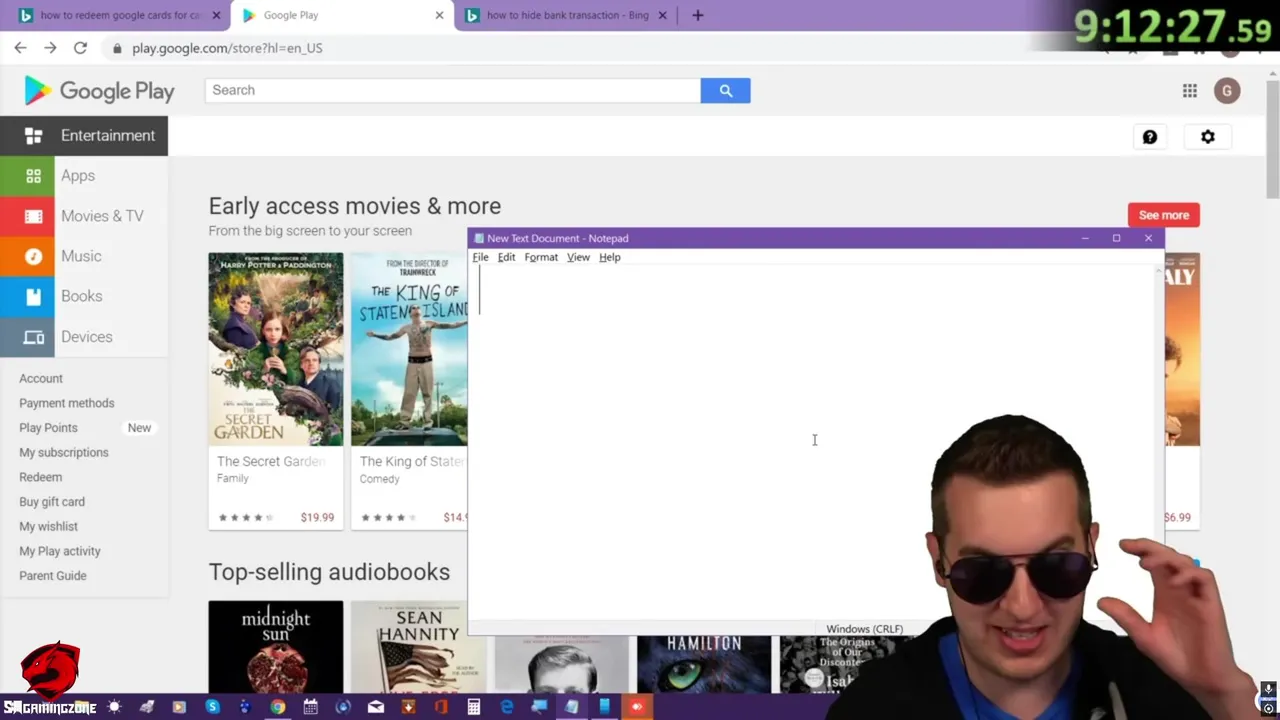Open My Play activity link
The width and height of the screenshot is (1280, 720).
point(60,551)
